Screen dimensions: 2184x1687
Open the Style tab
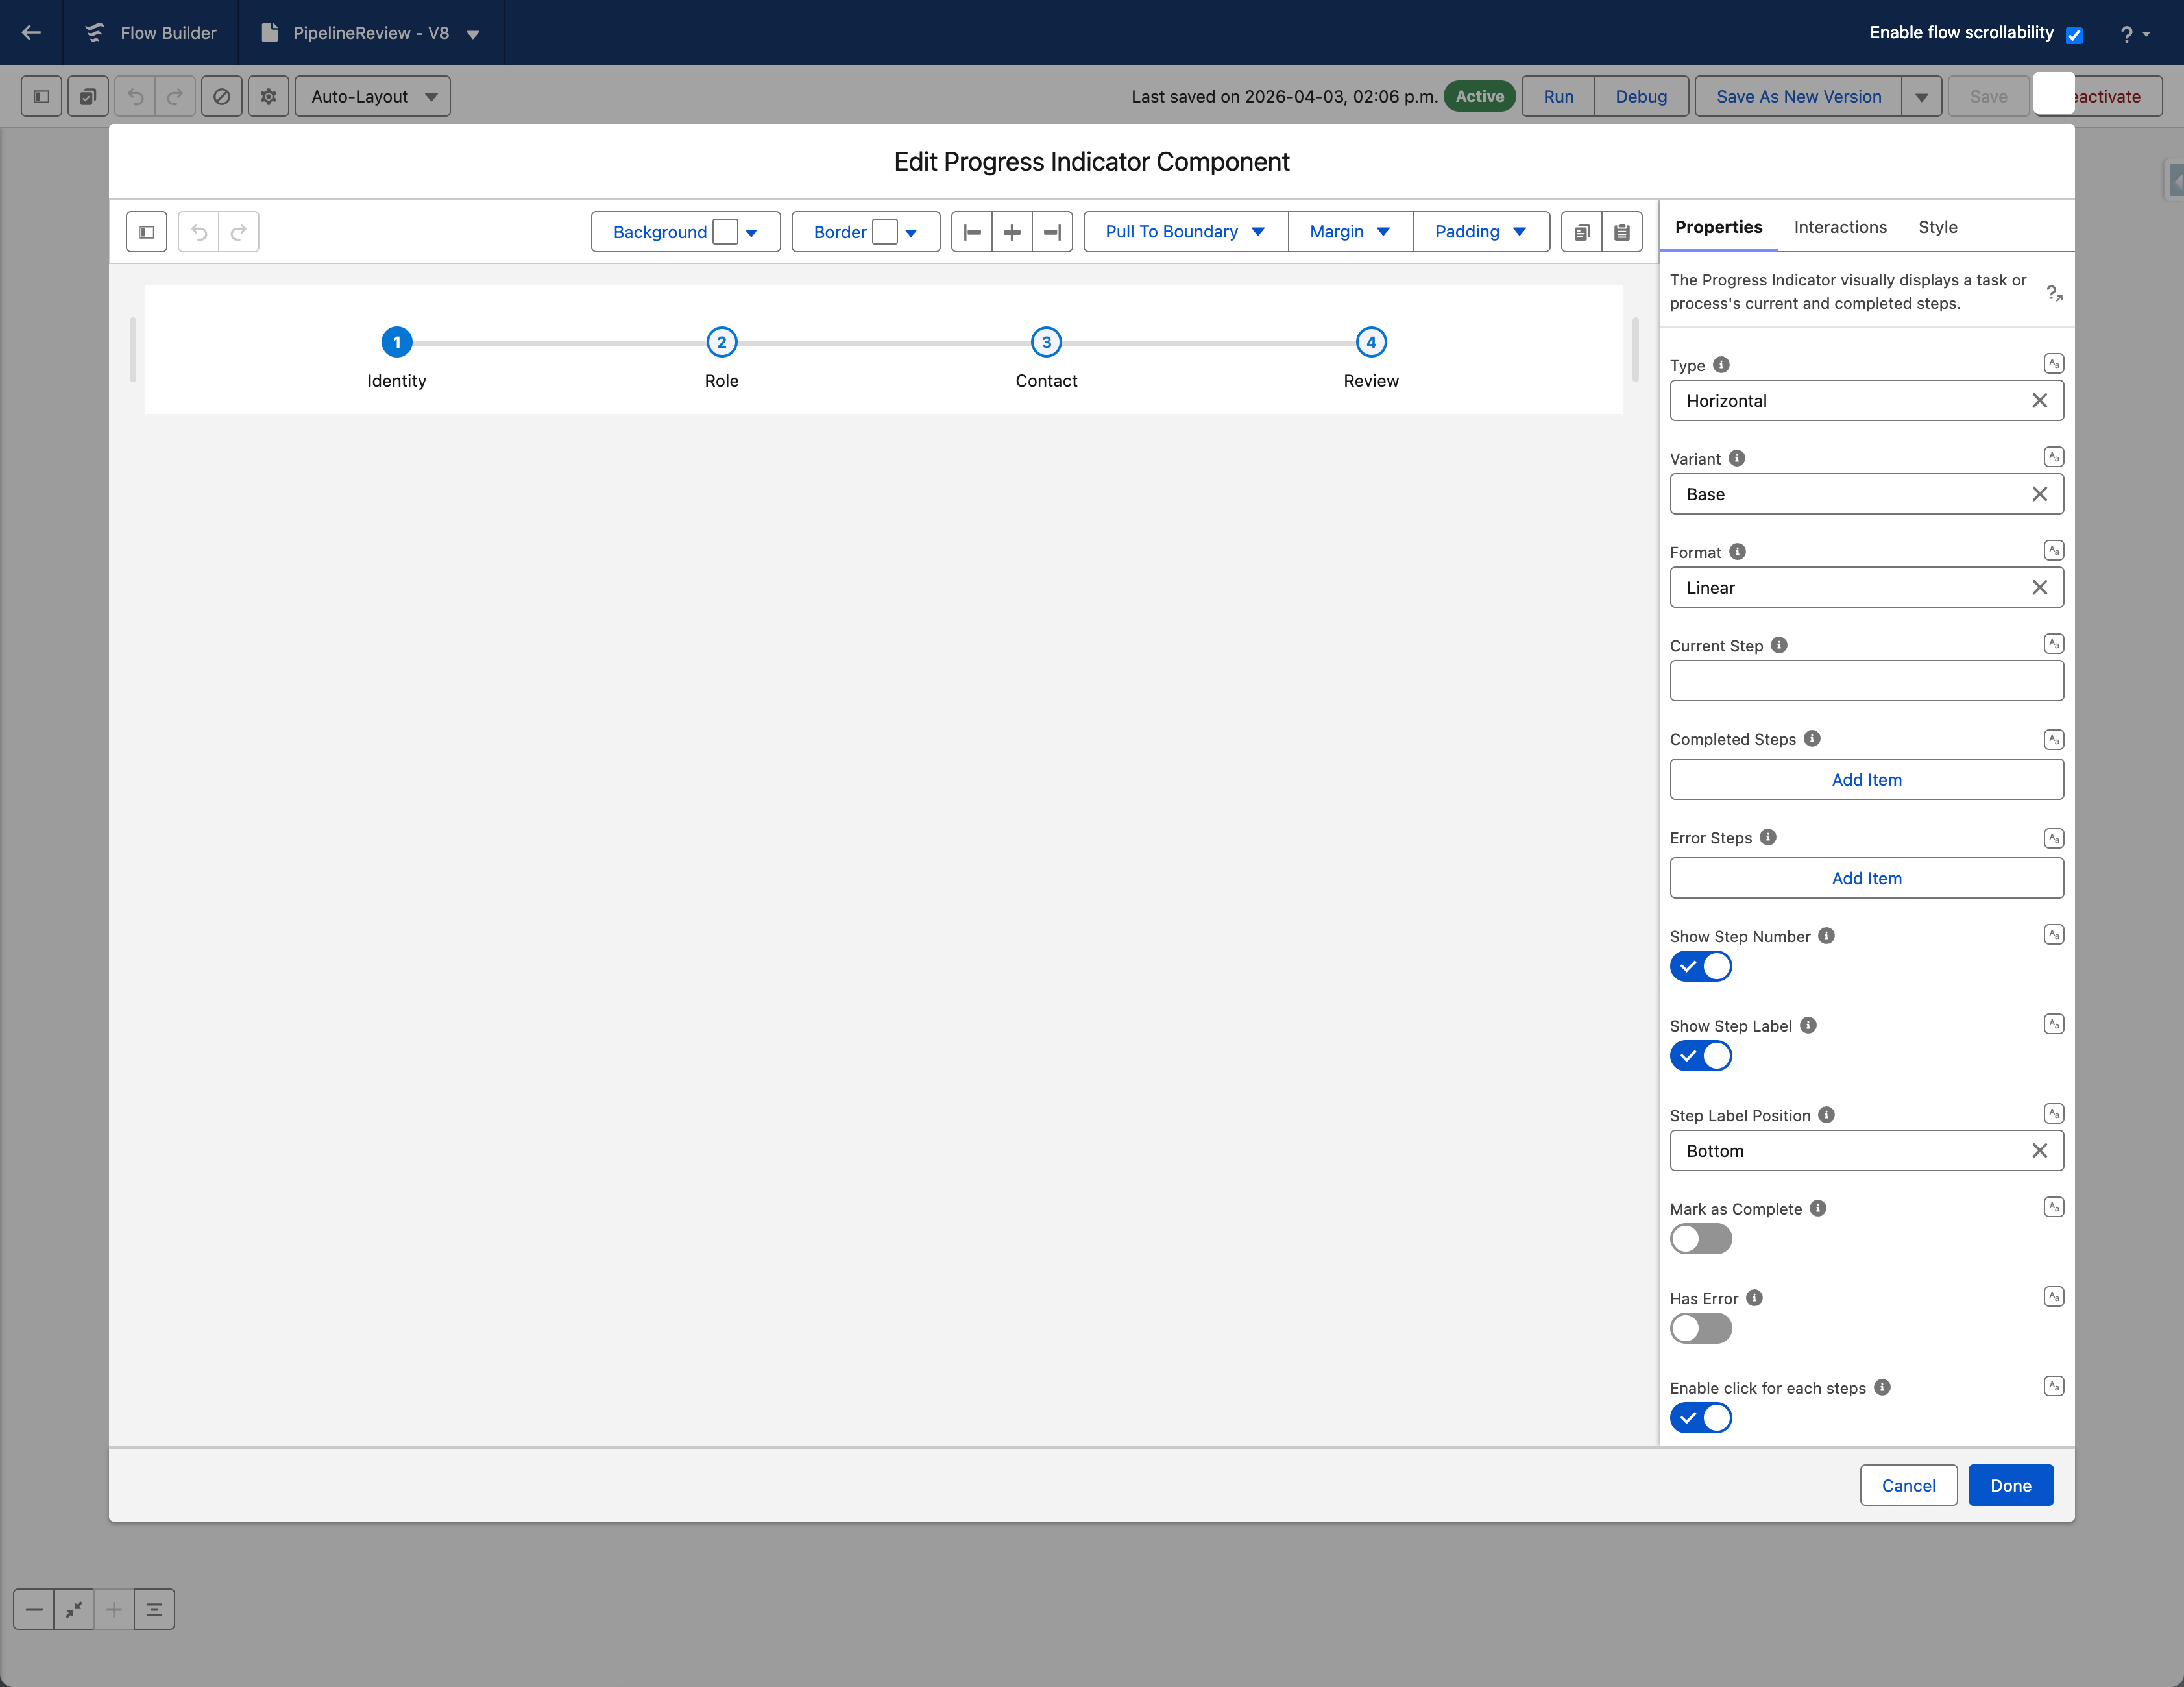tap(1937, 227)
